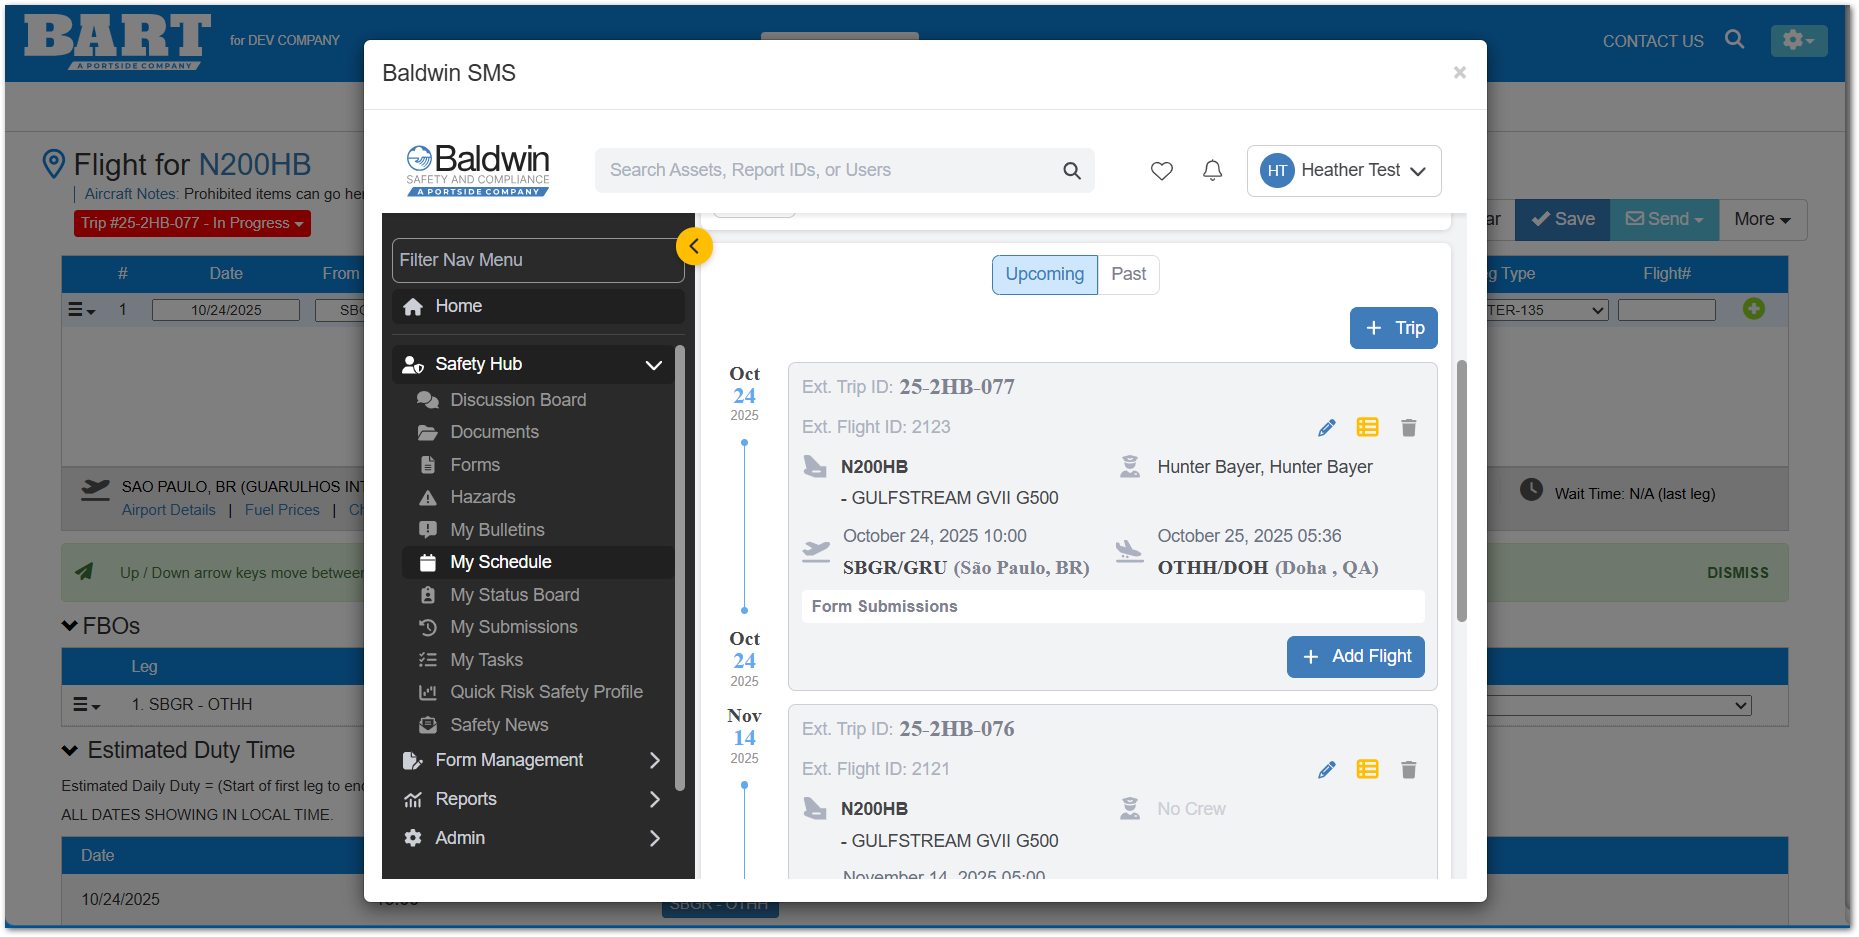Edit trip 25-2HB-077 with pencil icon

[x=1326, y=428]
